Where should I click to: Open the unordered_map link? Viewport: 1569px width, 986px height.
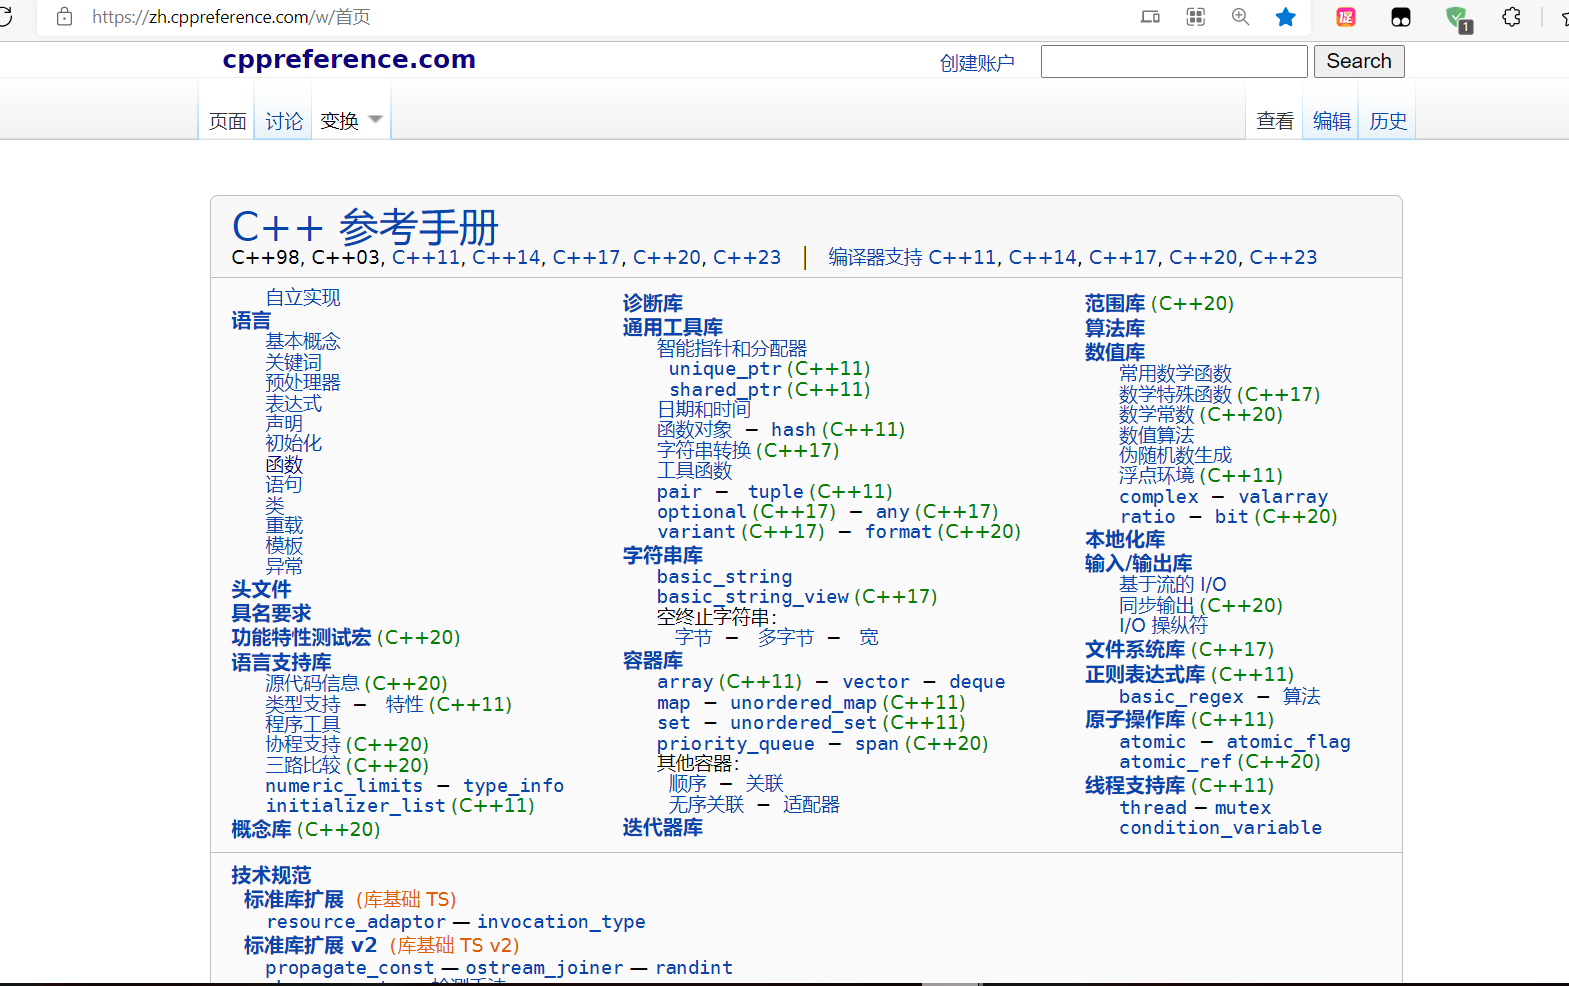click(804, 703)
